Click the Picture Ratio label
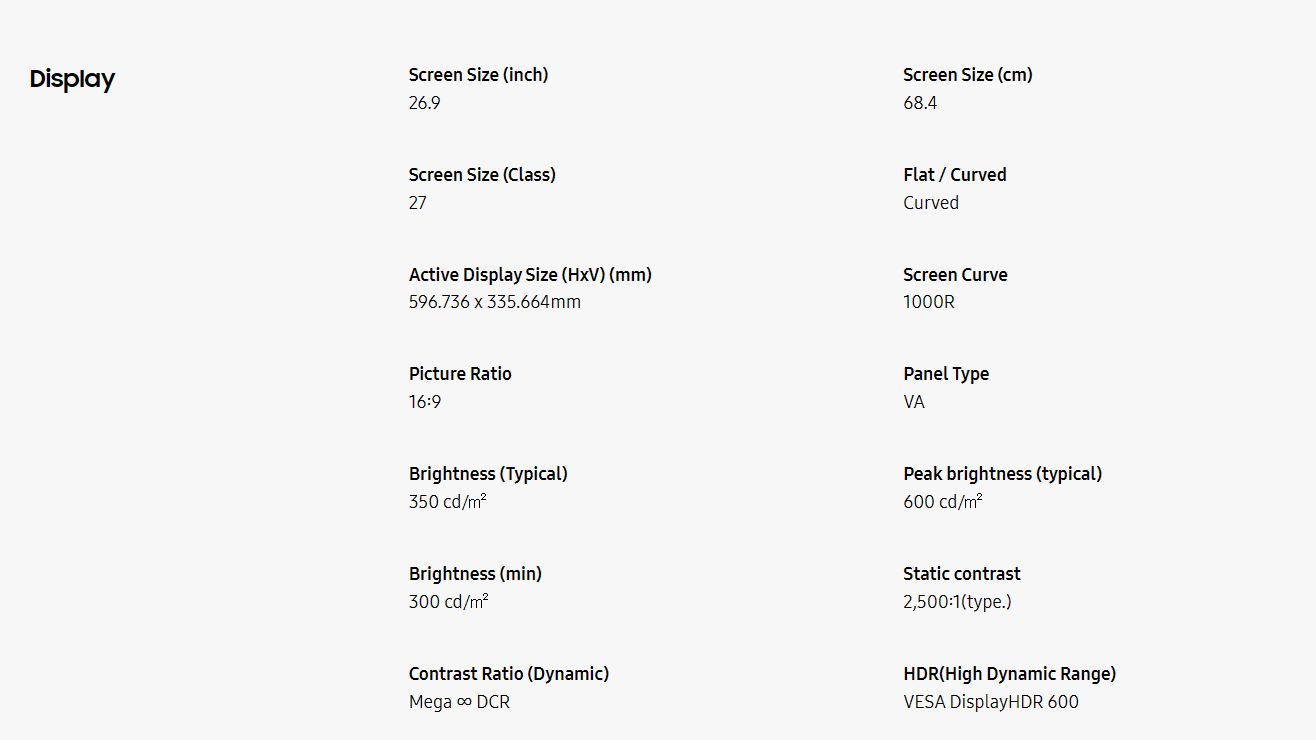 tap(460, 374)
